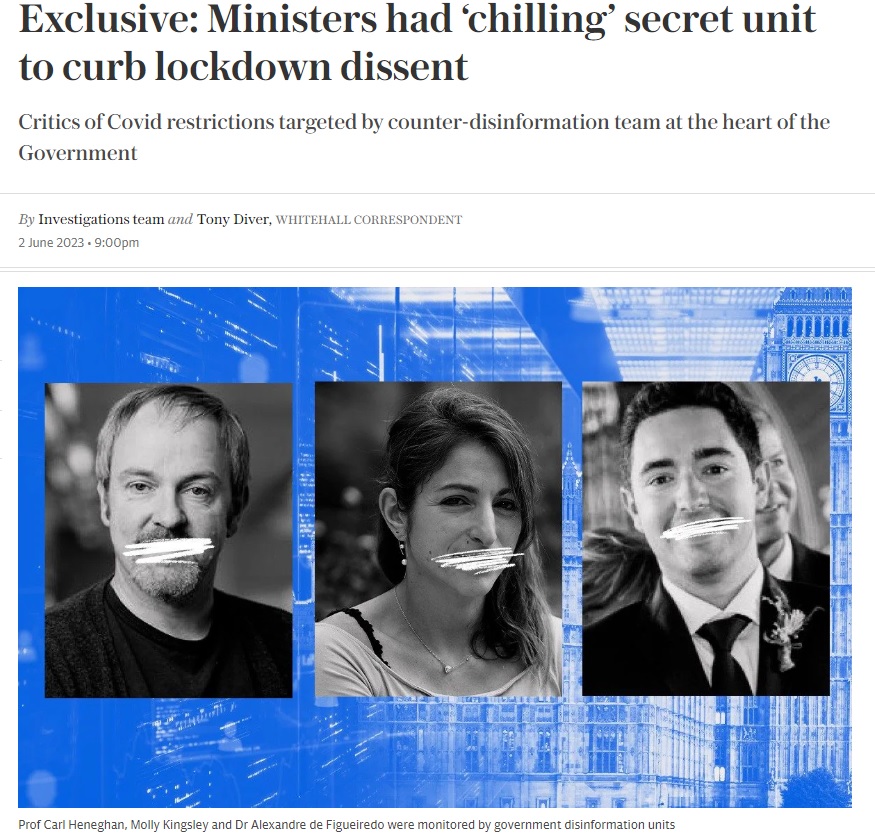Click white scribble over the woman's mouth
The height and width of the screenshot is (833, 875).
(x=477, y=560)
